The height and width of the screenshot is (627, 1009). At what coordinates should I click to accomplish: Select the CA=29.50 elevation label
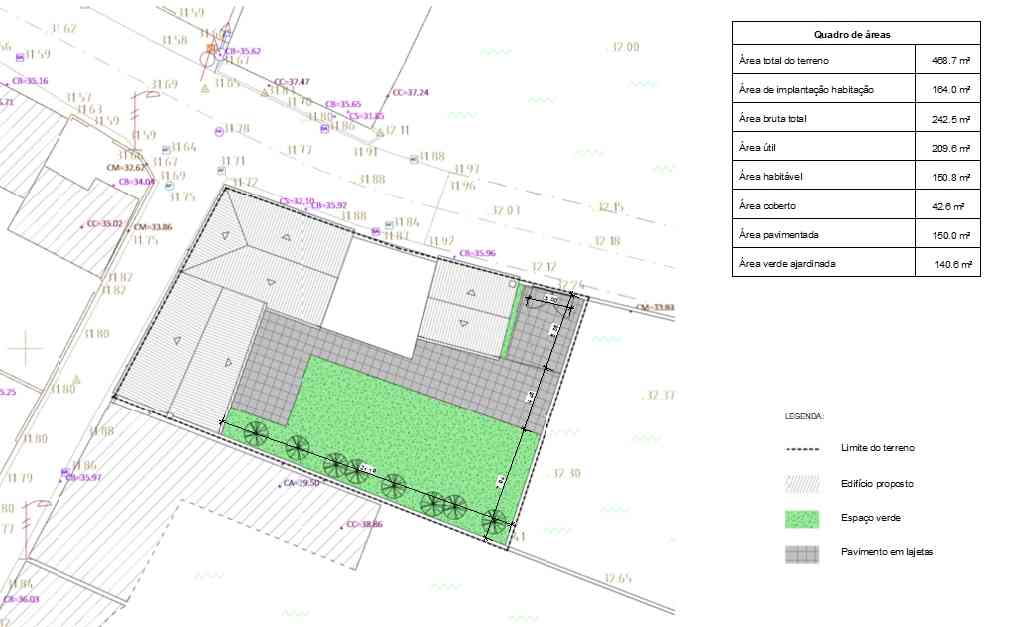pos(300,483)
